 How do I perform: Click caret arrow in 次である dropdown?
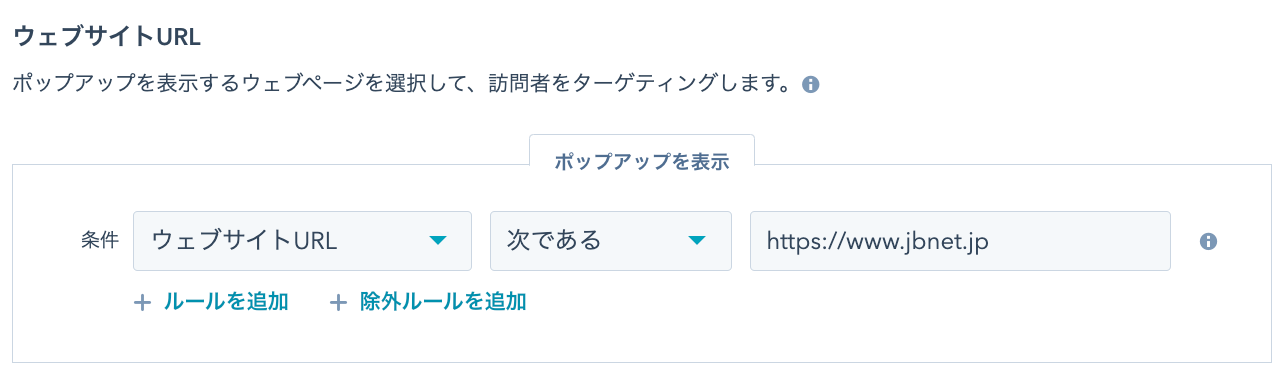(697, 241)
